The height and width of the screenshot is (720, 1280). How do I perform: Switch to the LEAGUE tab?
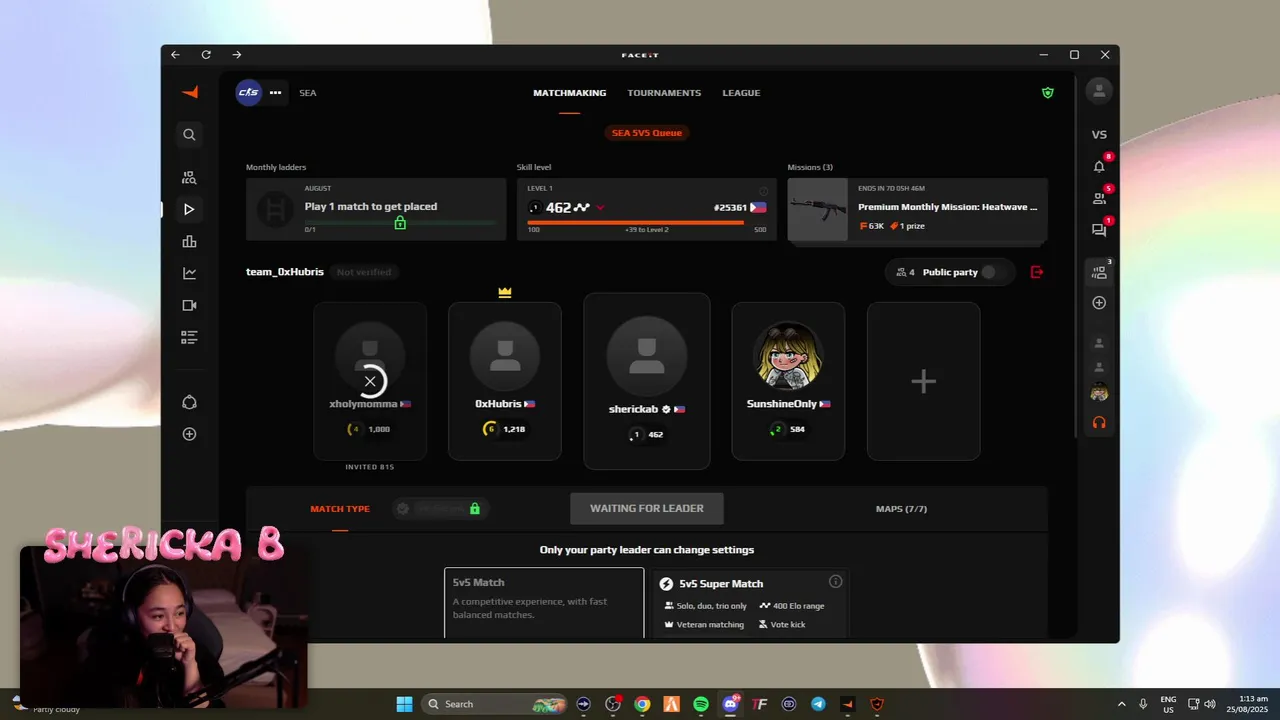(741, 93)
